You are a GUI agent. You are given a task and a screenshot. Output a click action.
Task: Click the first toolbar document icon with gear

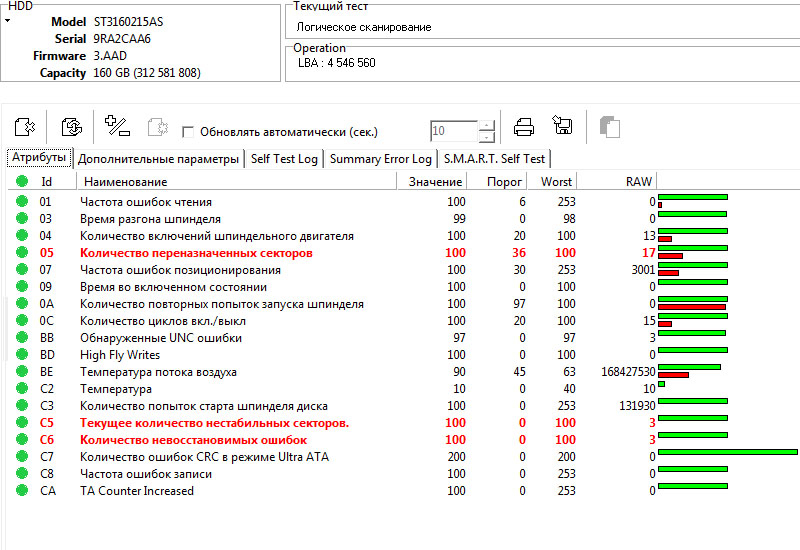24,127
